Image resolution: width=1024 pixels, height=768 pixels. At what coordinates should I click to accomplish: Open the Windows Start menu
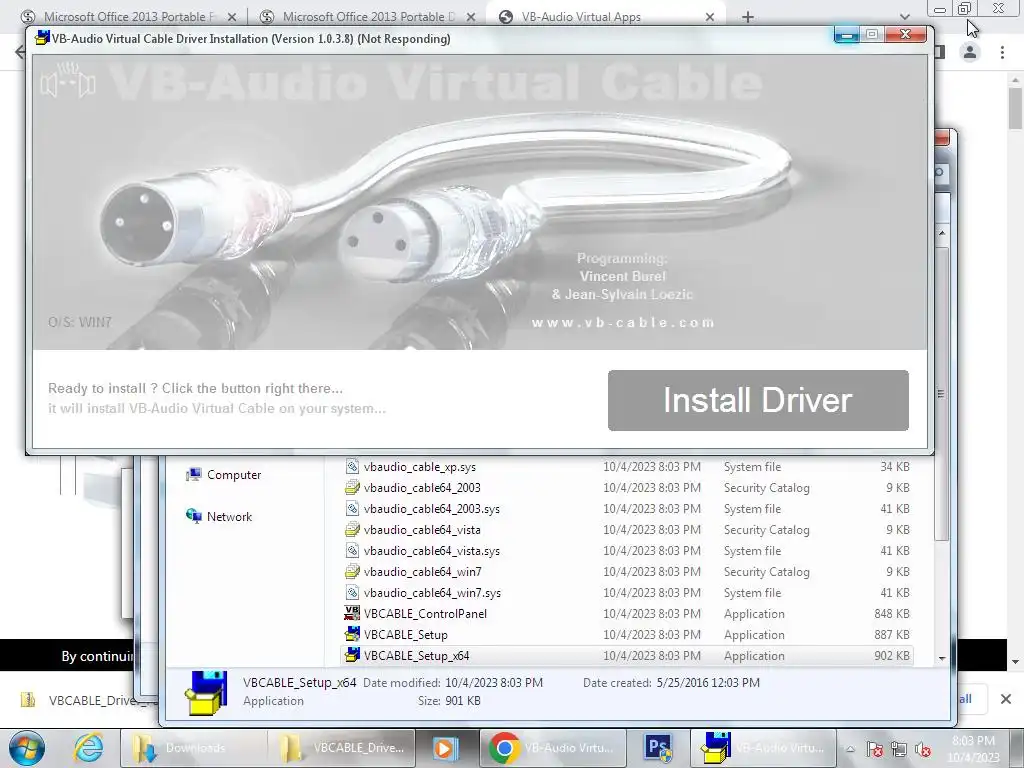click(27, 748)
